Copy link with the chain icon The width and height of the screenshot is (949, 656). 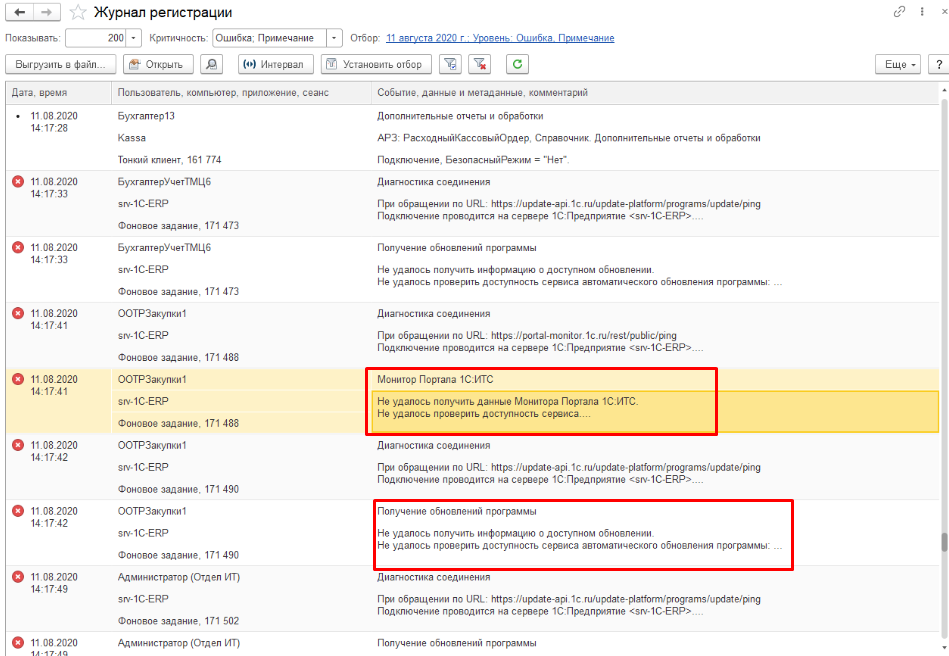[x=899, y=11]
